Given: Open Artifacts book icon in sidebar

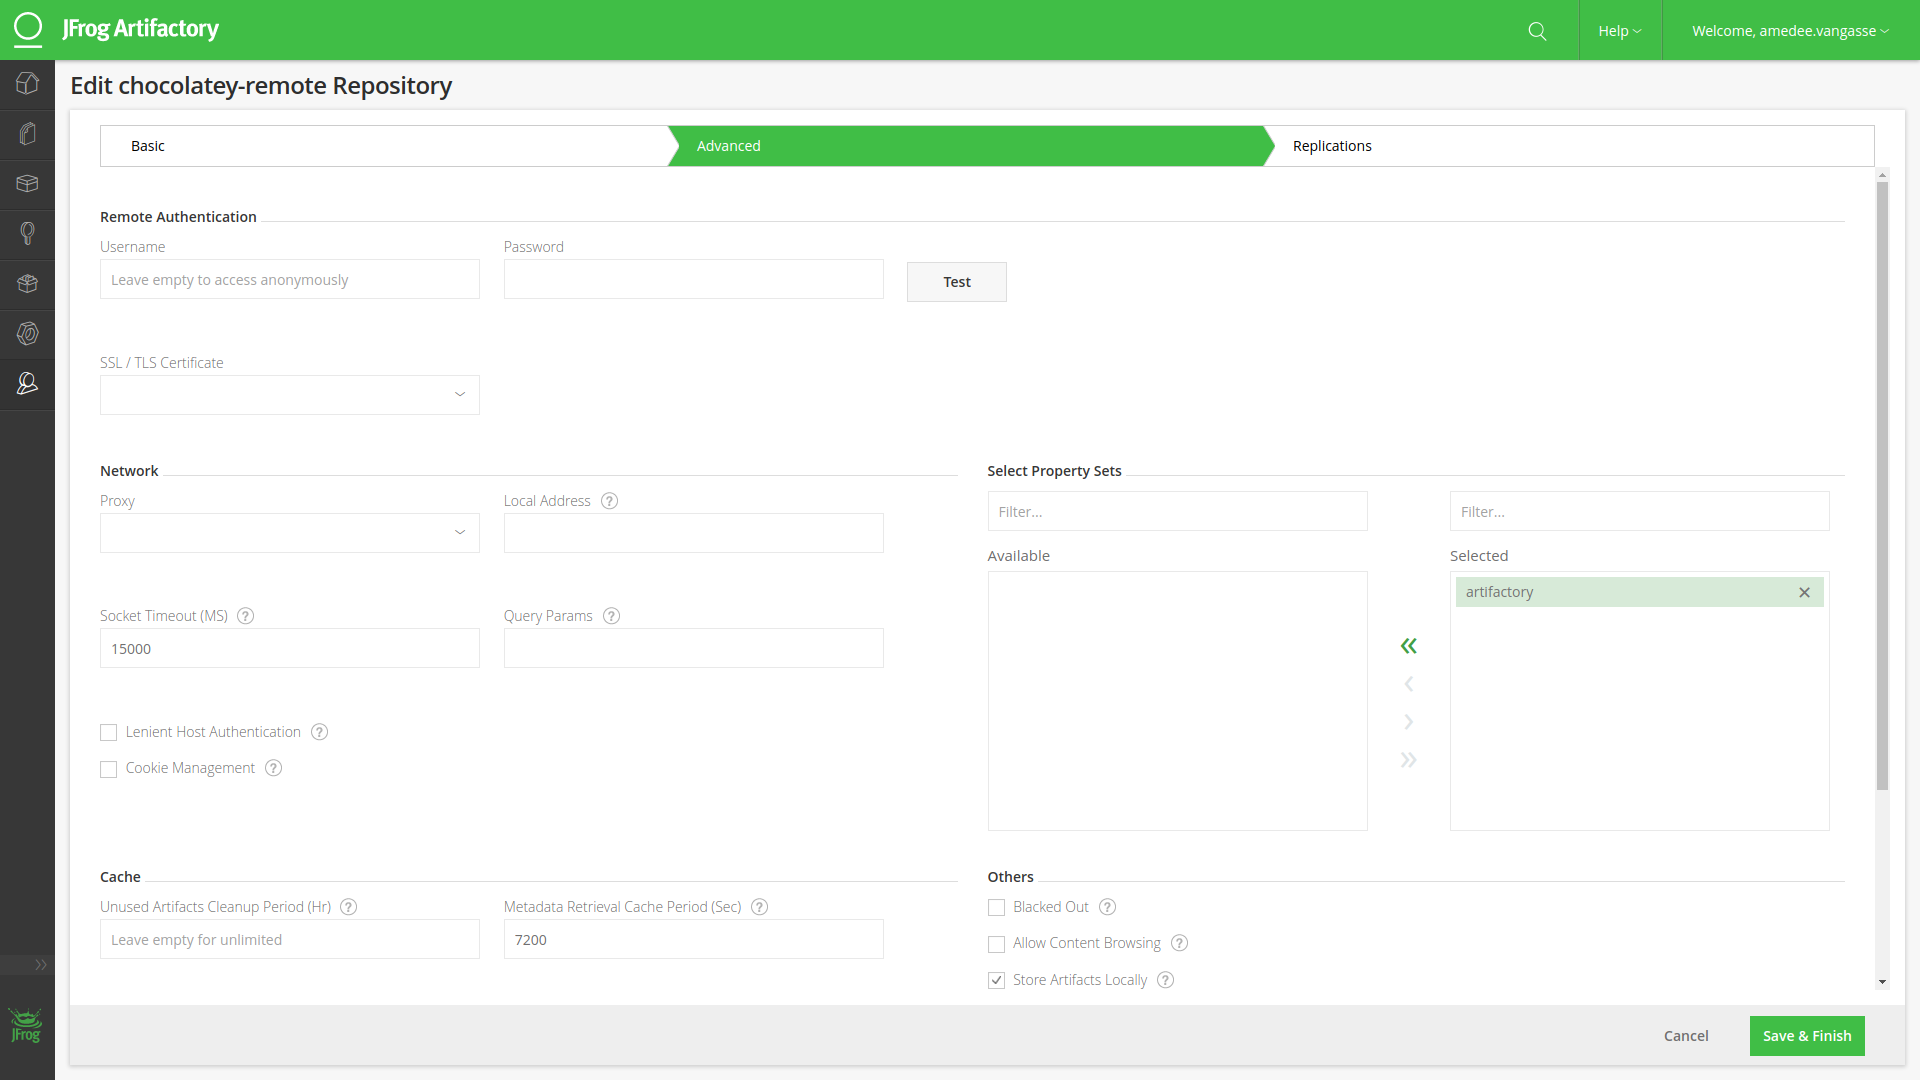Looking at the screenshot, I should tap(27, 133).
